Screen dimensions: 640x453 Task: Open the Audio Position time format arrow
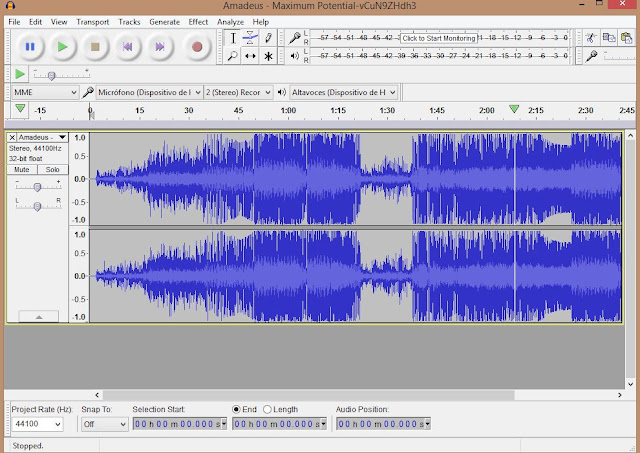[x=427, y=424]
